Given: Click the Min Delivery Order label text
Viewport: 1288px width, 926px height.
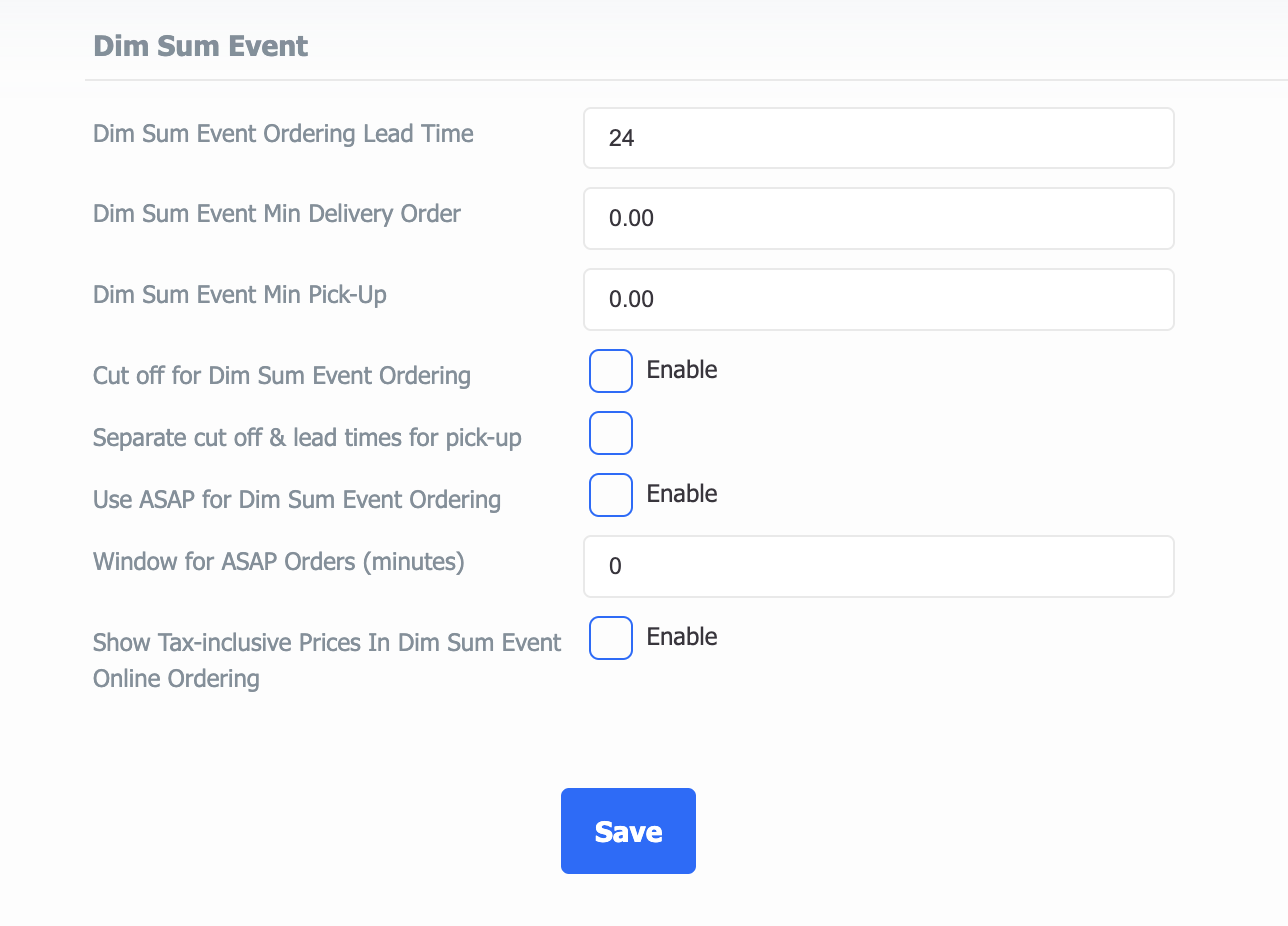Looking at the screenshot, I should tap(277, 213).
